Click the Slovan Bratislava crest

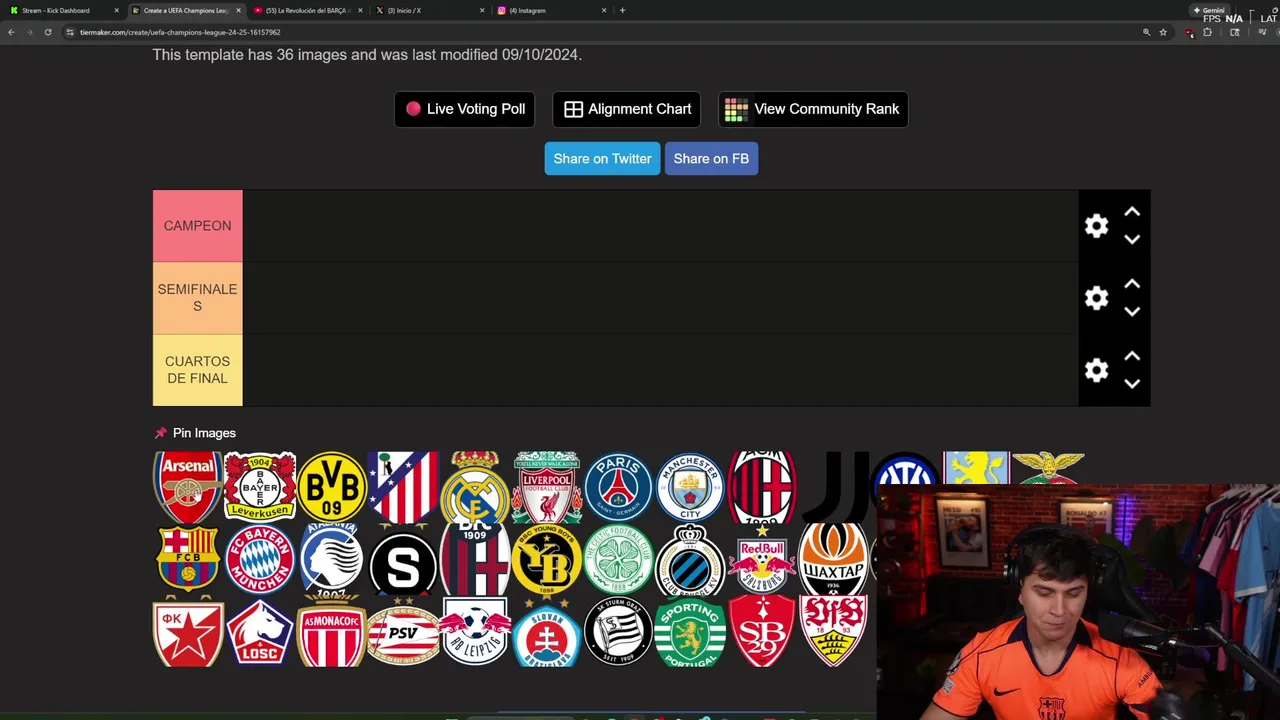[x=547, y=631]
